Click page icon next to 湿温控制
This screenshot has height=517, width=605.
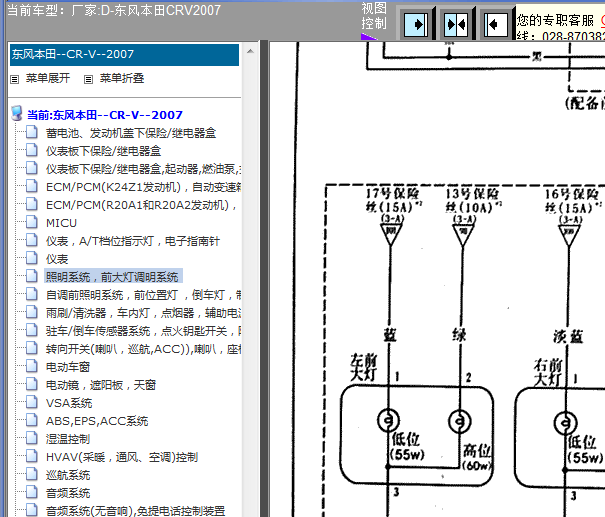pyautogui.click(x=32, y=439)
